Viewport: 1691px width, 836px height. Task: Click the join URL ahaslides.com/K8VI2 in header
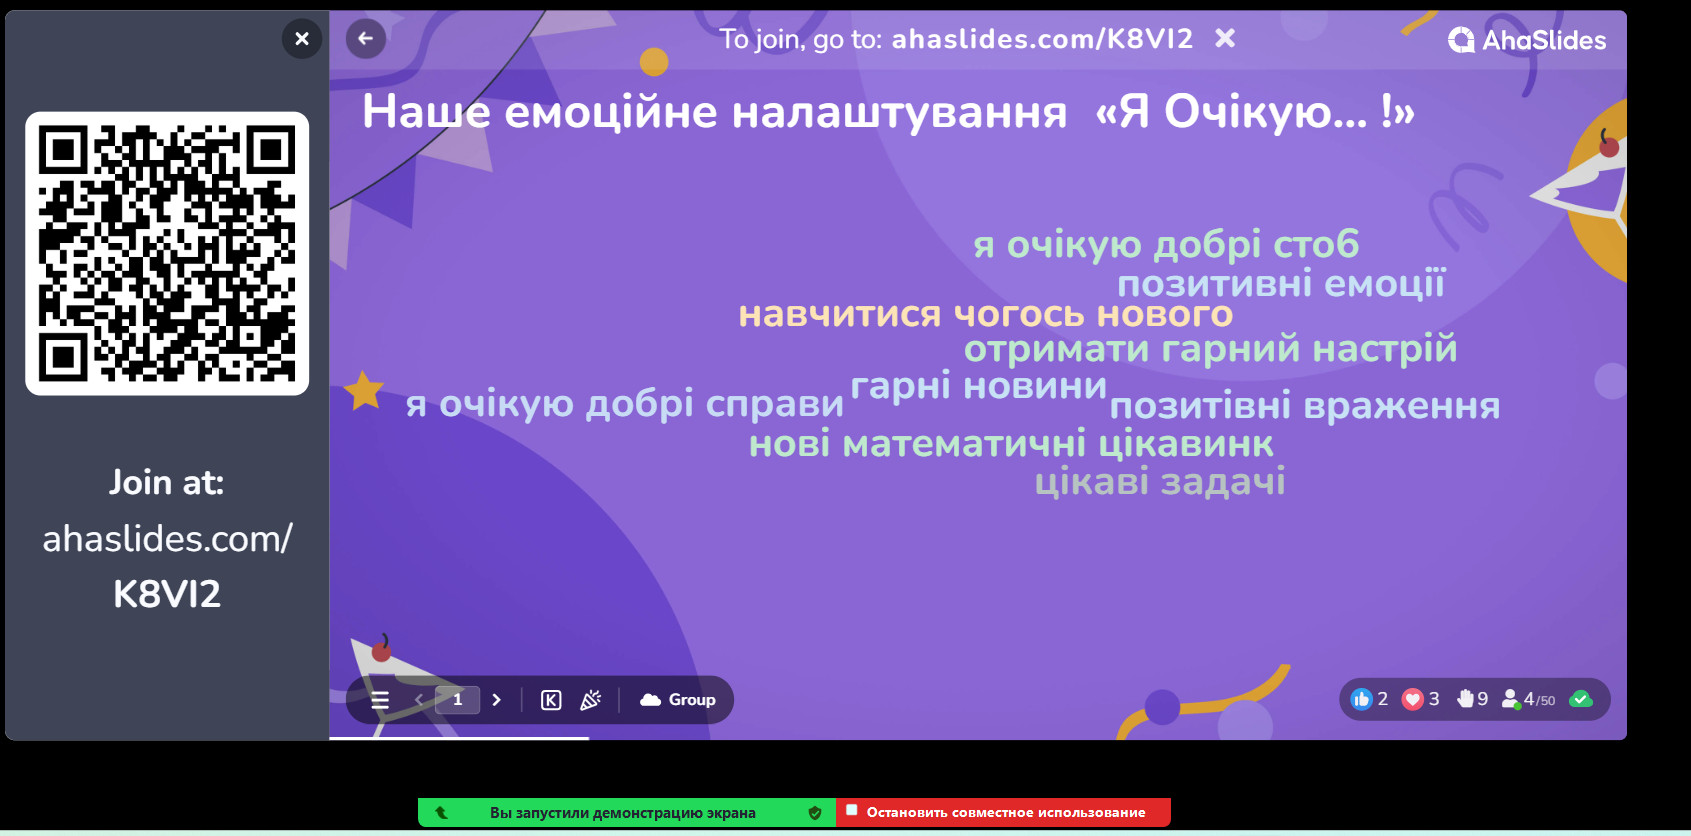pyautogui.click(x=1042, y=39)
